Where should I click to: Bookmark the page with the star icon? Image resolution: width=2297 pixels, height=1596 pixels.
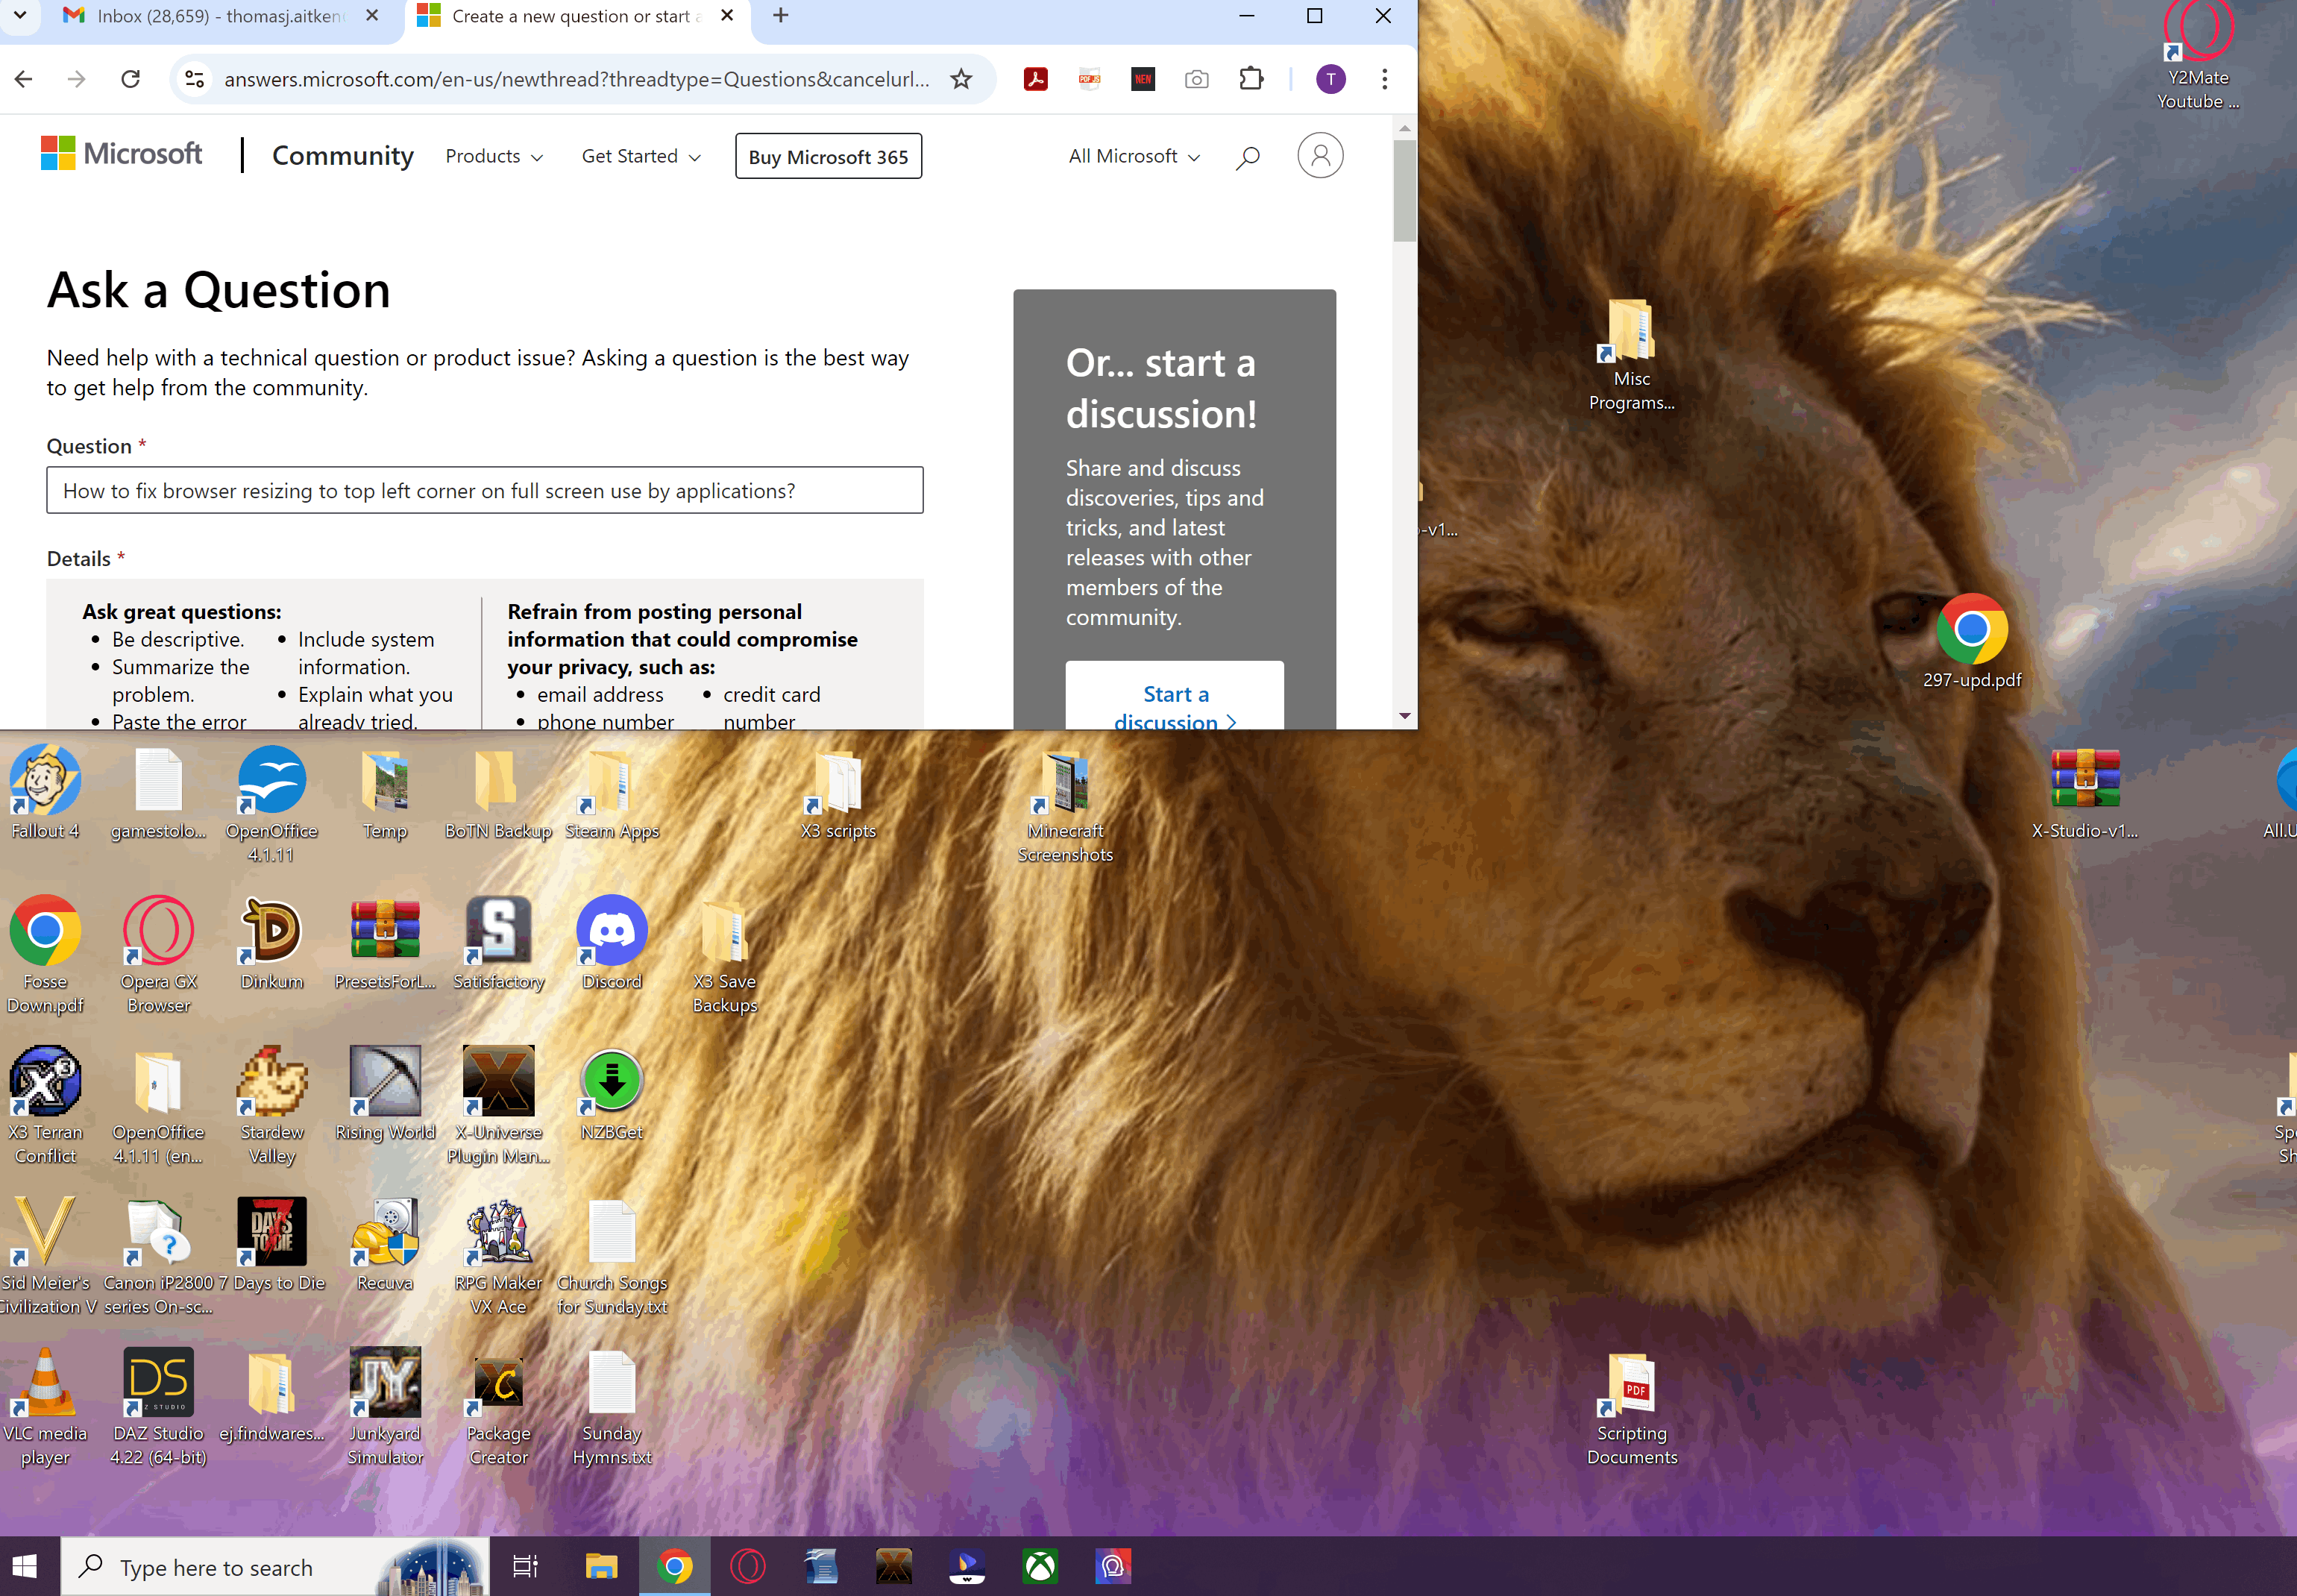tap(960, 79)
